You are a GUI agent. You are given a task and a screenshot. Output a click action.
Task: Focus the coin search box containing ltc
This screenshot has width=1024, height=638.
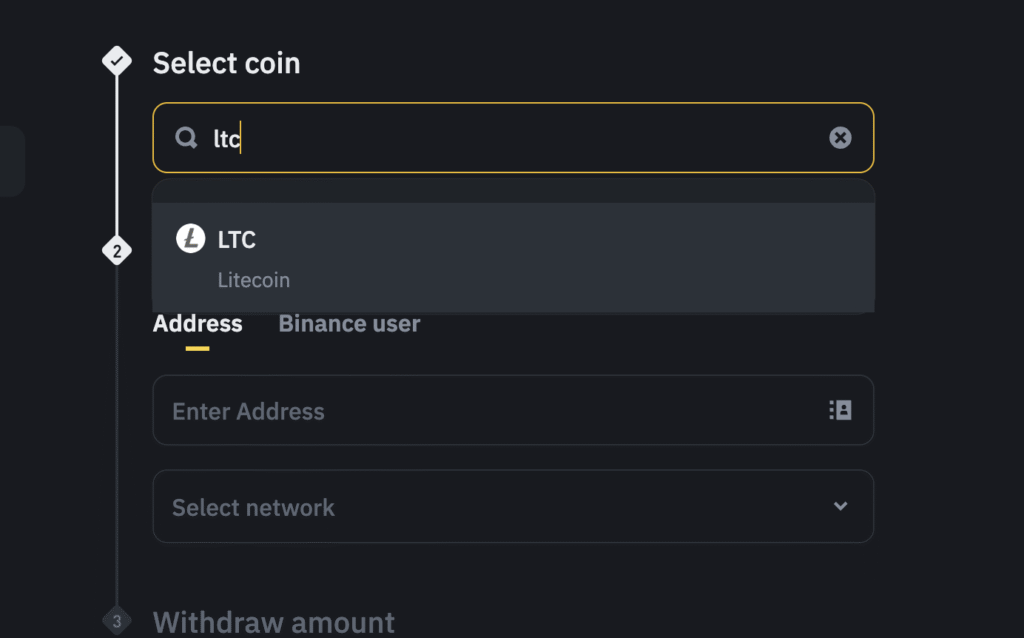(x=513, y=138)
